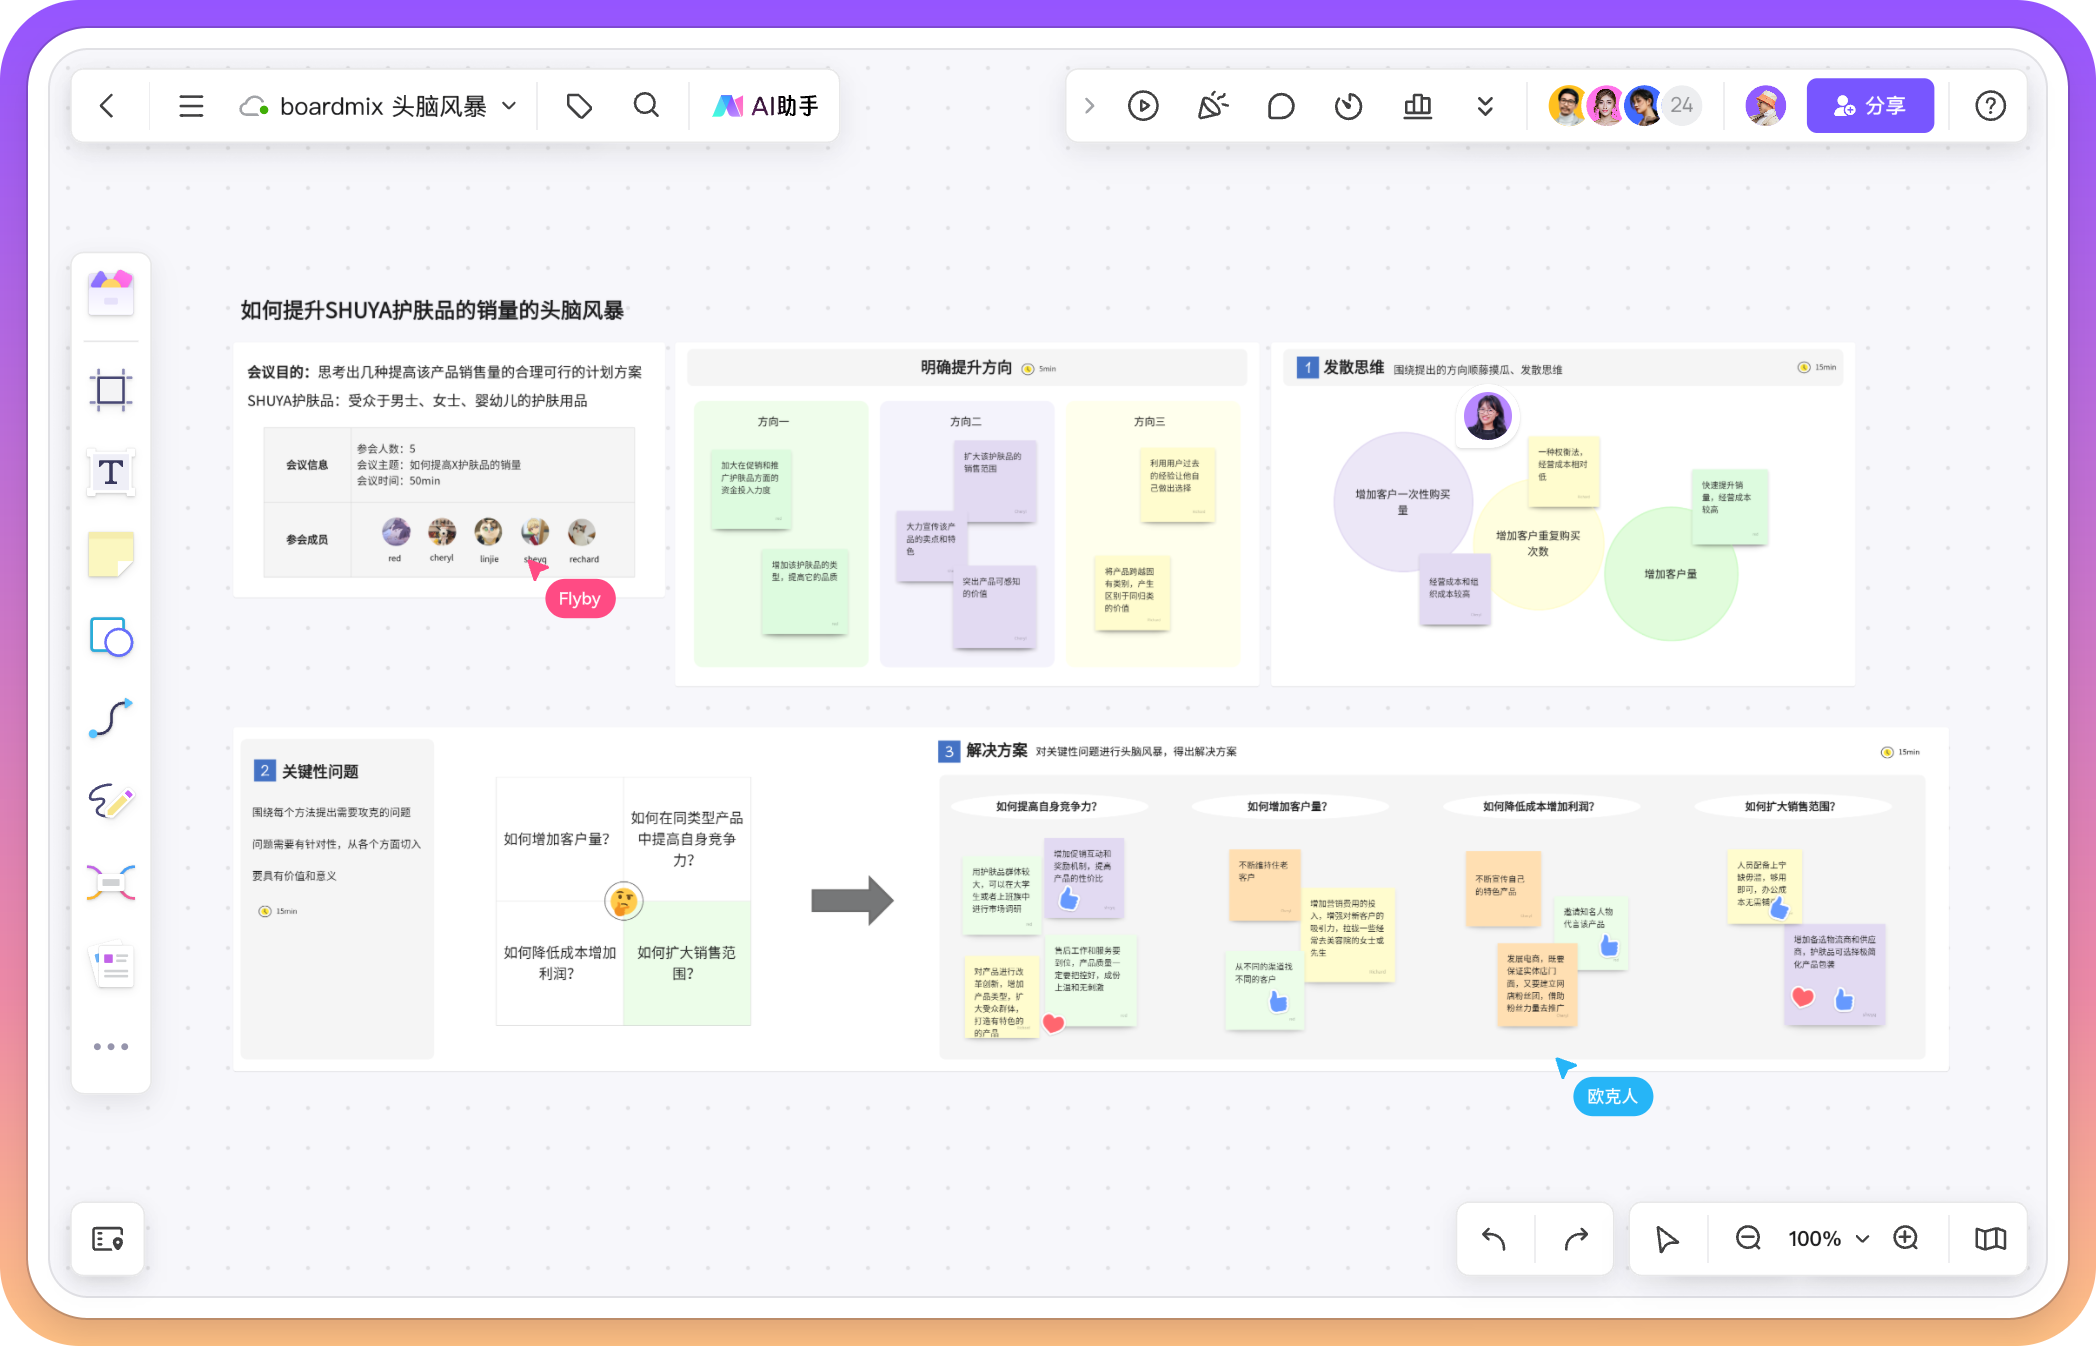The image size is (2096, 1346).
Task: Select the Shapes tool
Action: [111, 636]
